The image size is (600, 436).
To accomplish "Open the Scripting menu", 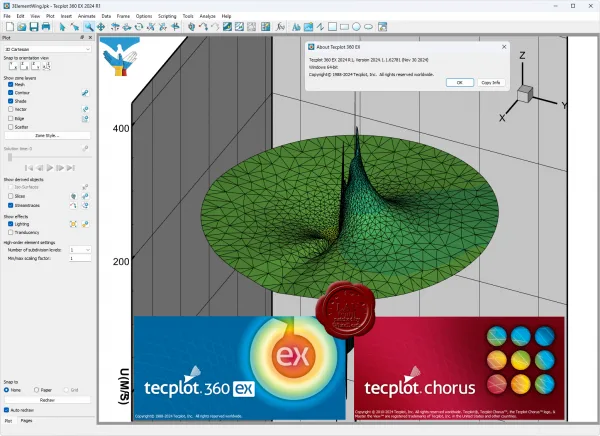I will [x=167, y=16].
